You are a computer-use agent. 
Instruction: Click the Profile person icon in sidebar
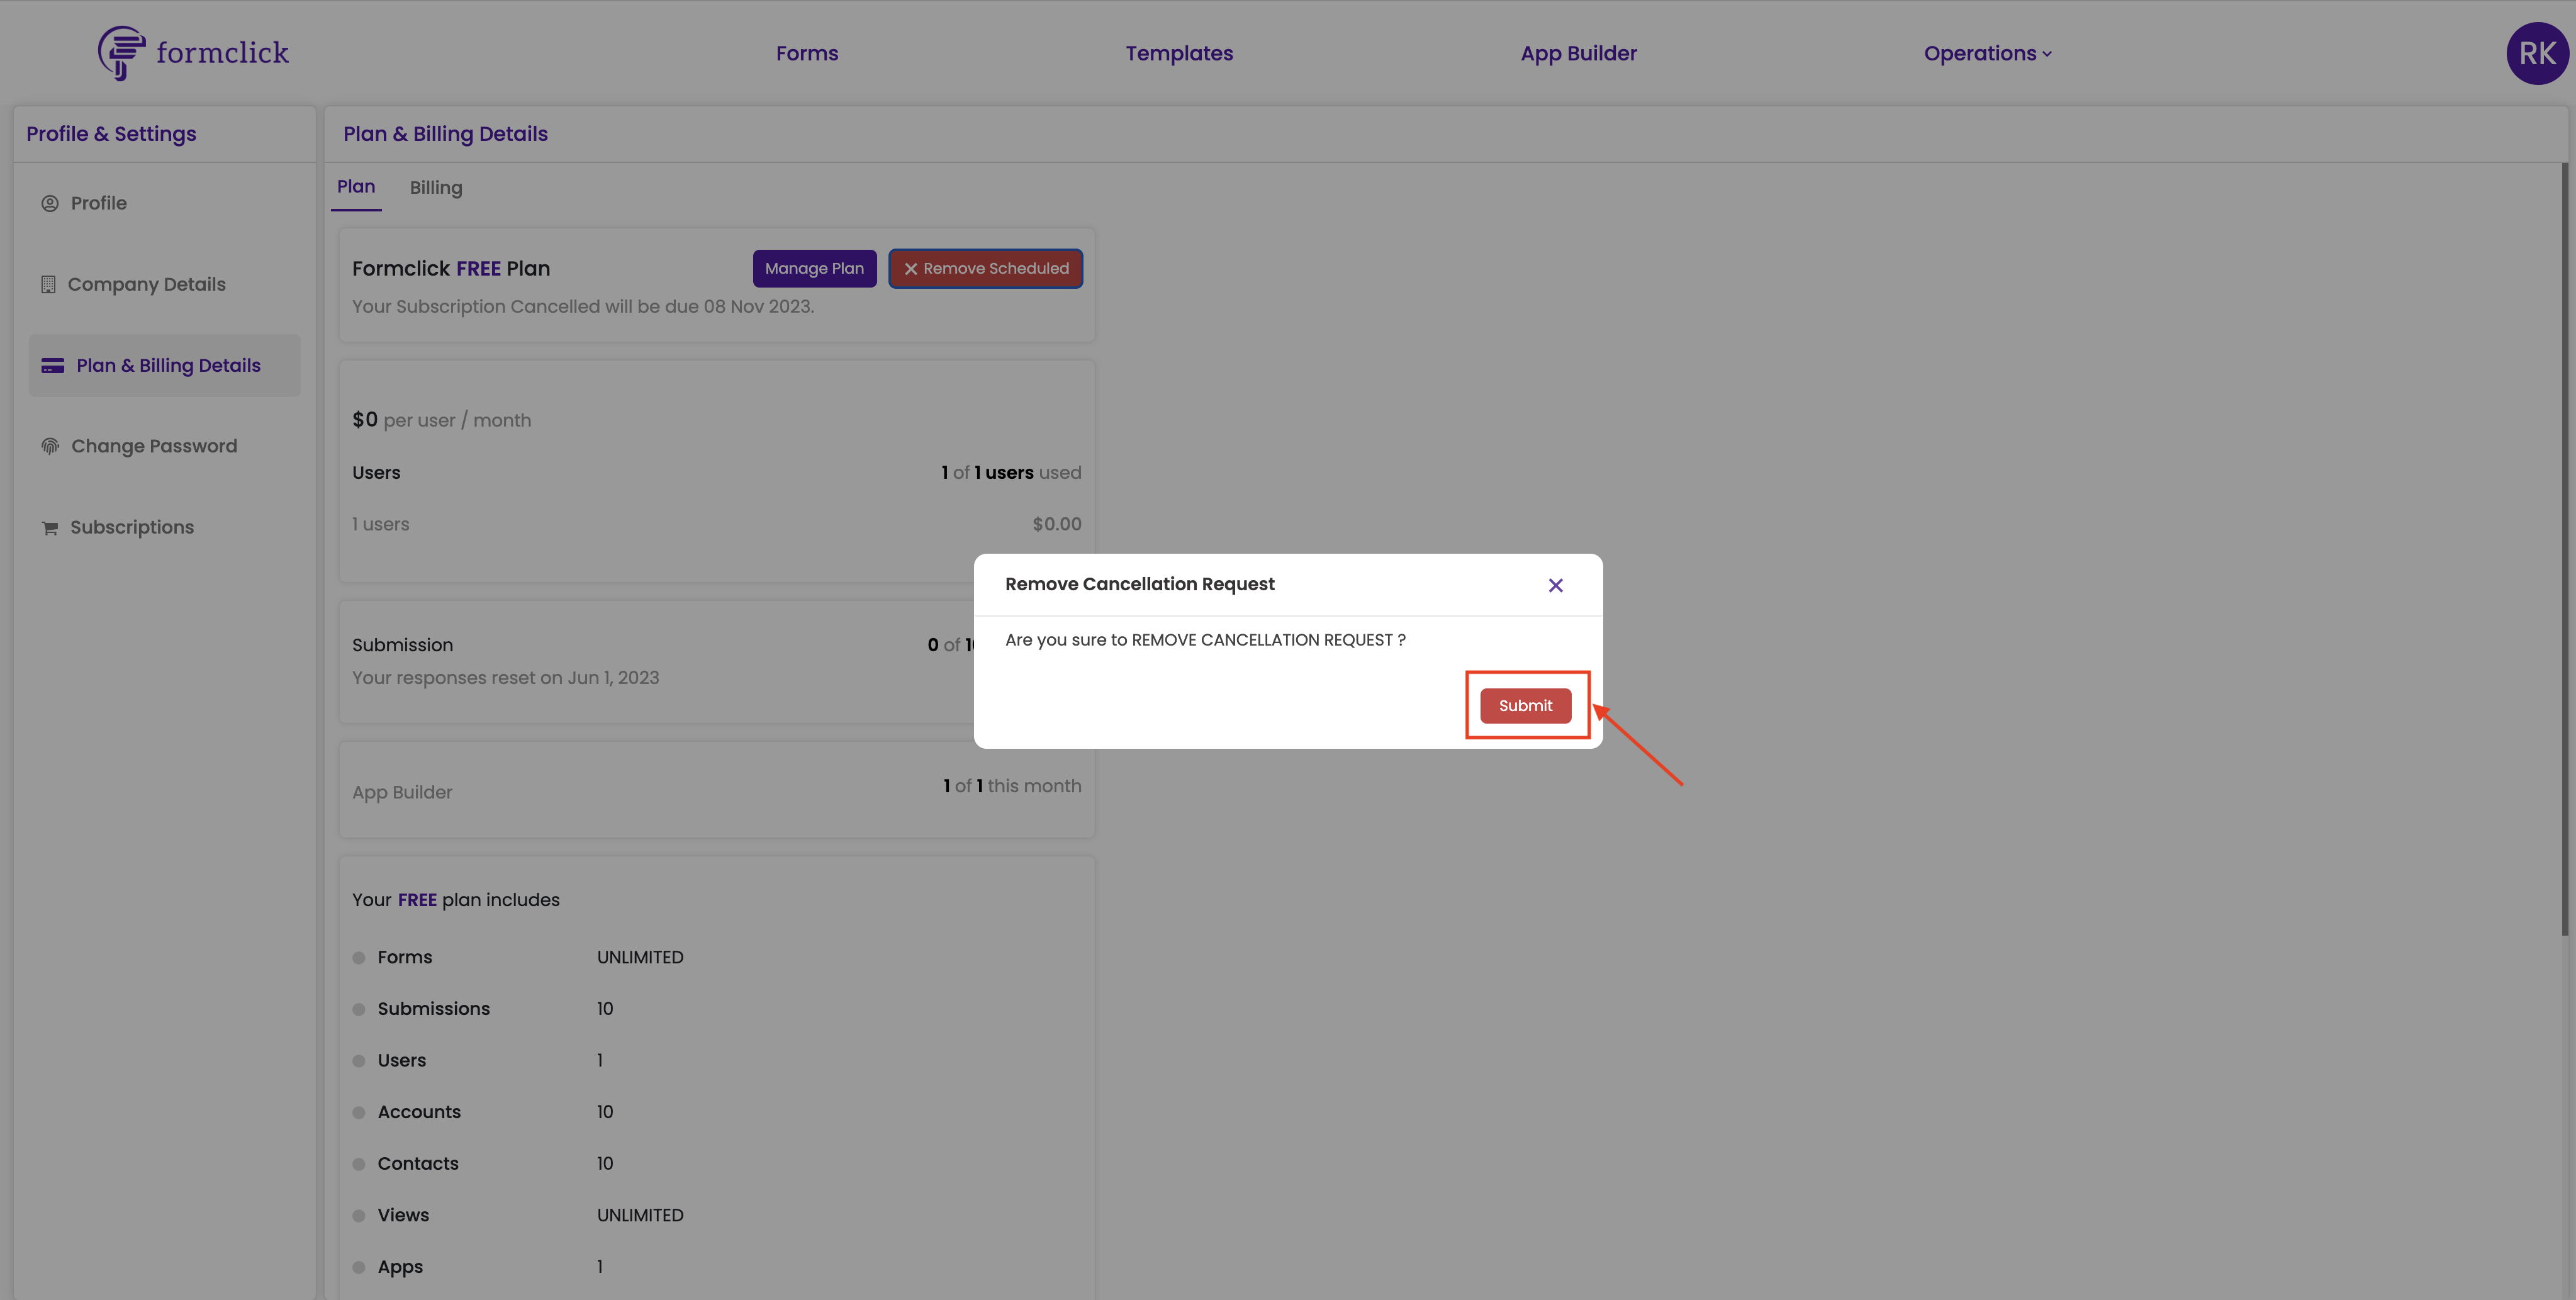50,203
